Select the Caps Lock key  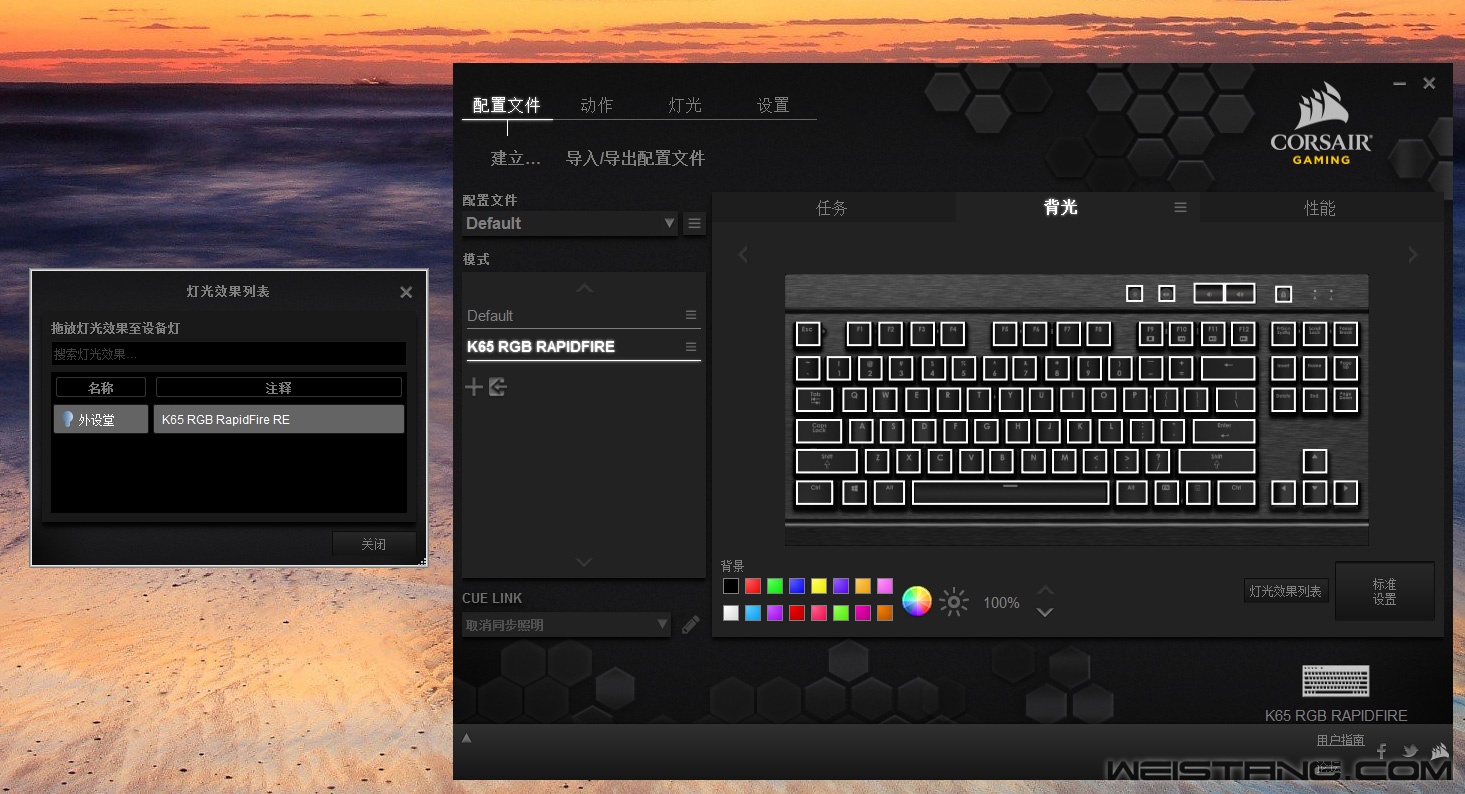coord(819,431)
